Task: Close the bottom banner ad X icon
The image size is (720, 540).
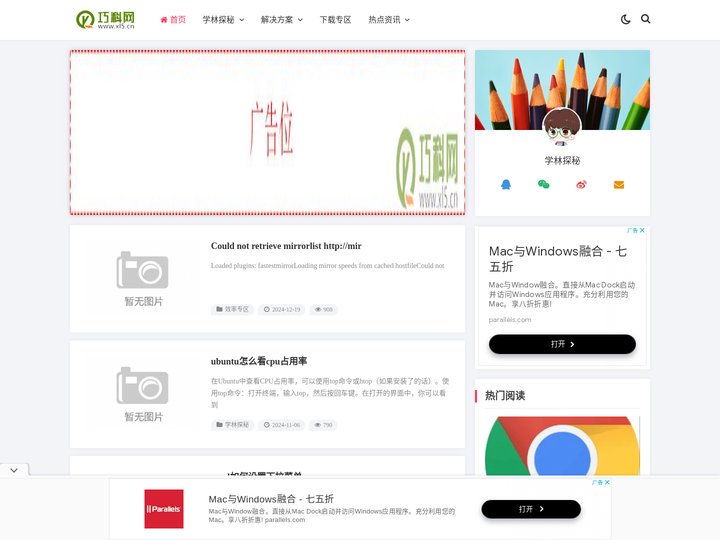Action: coord(608,482)
